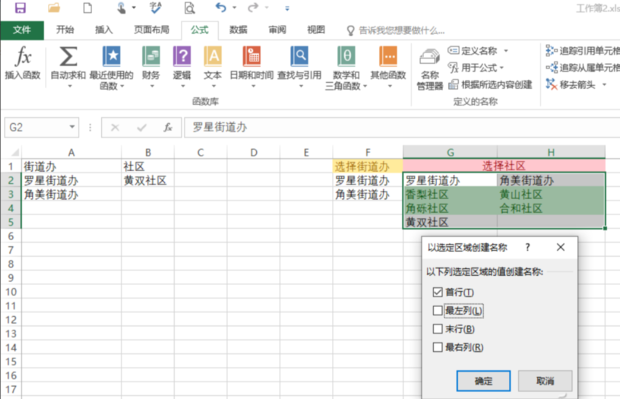Click Create from Selection button

point(490,85)
